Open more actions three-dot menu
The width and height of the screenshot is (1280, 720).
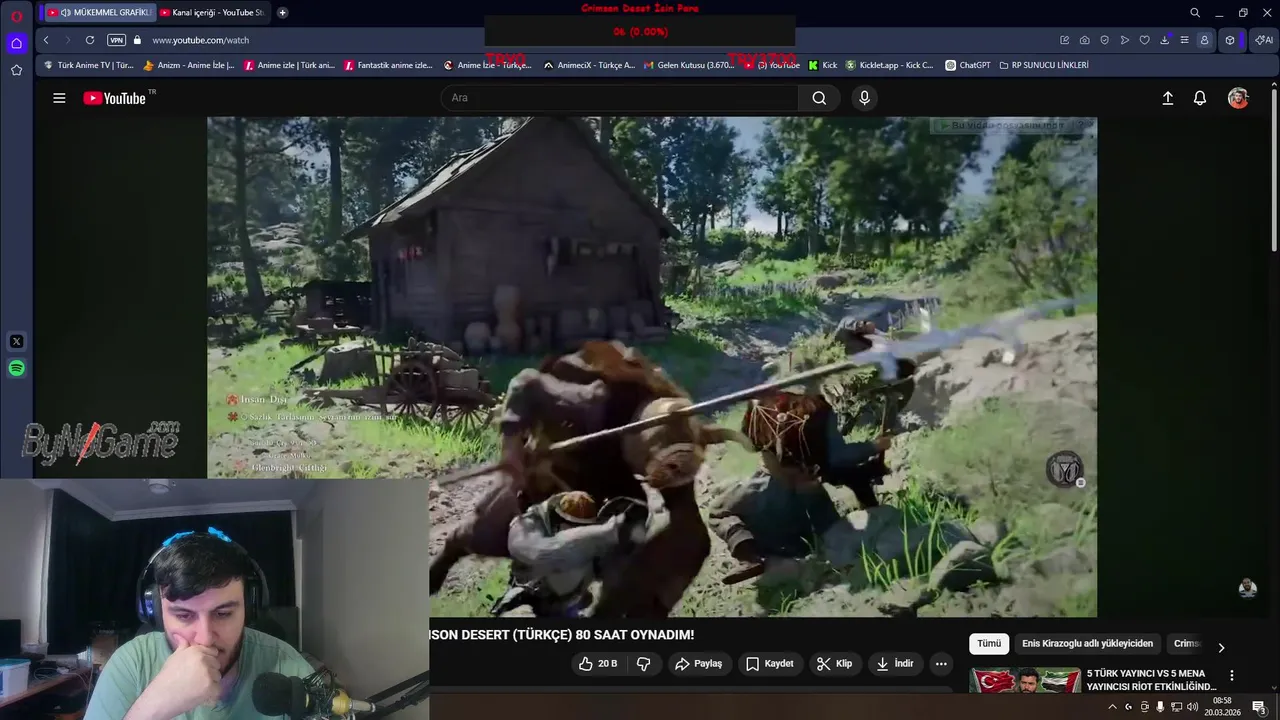point(941,663)
